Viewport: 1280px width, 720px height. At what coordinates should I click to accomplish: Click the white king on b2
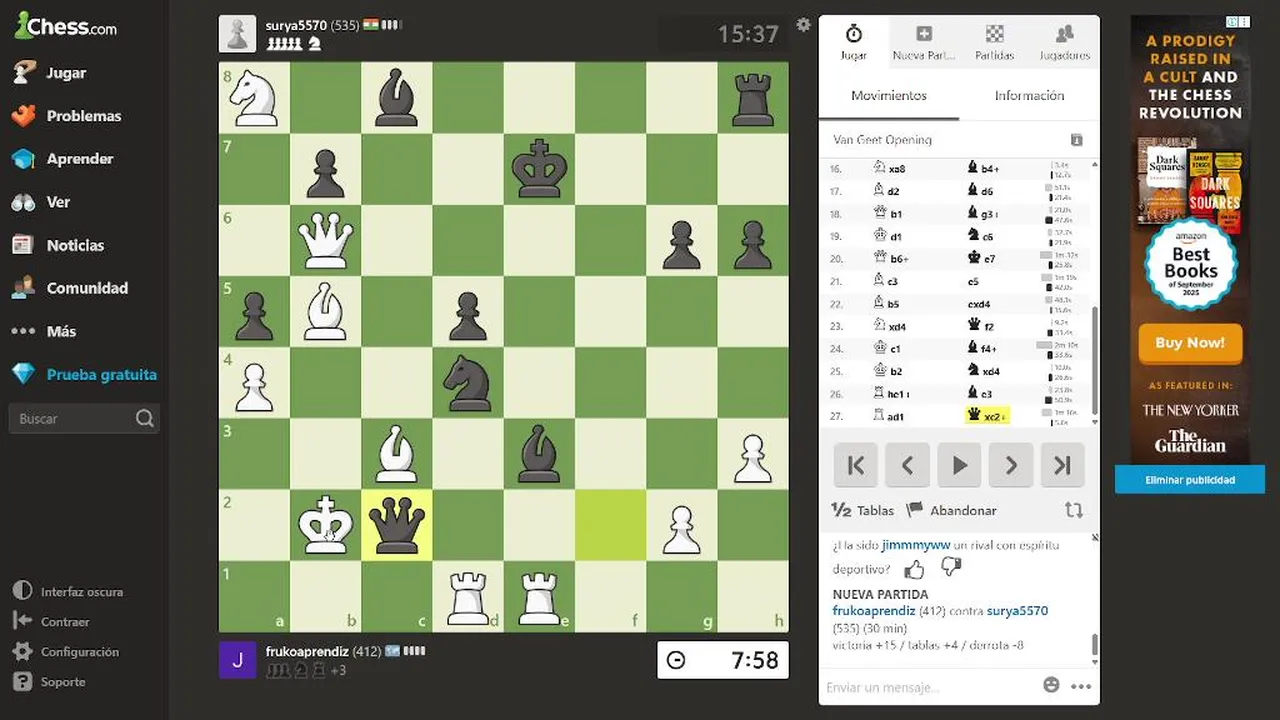[326, 525]
